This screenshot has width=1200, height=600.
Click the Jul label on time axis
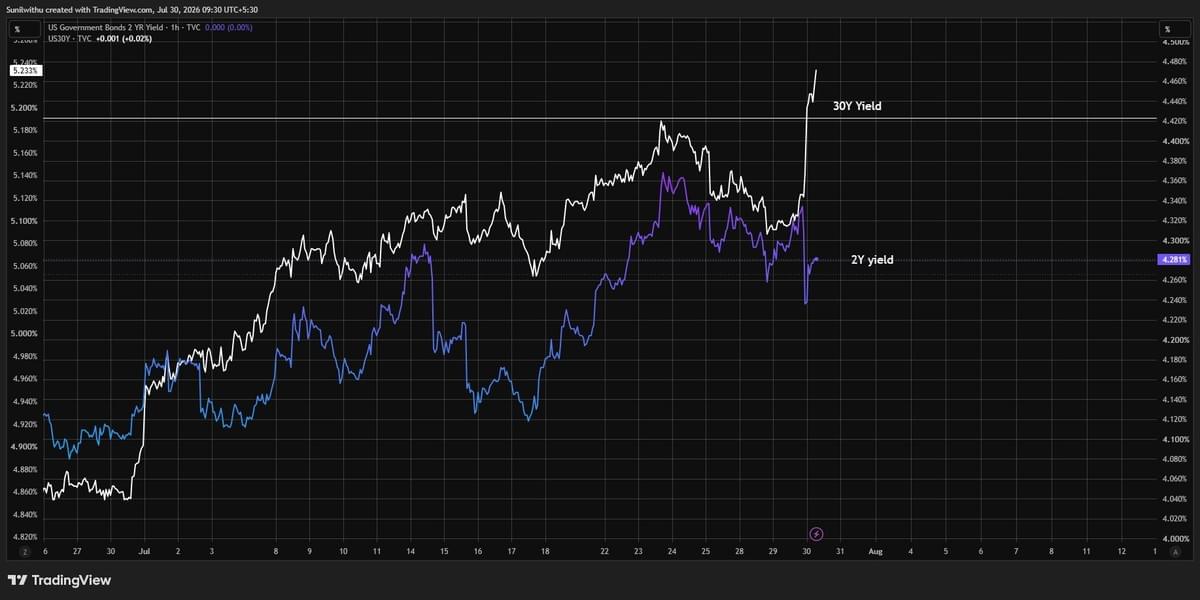[x=143, y=552]
